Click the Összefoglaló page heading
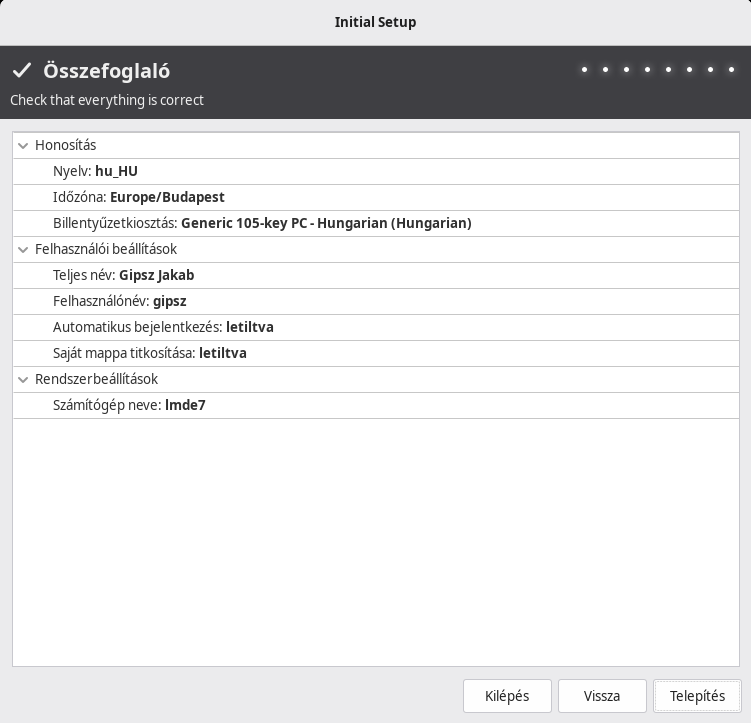 tap(106, 71)
